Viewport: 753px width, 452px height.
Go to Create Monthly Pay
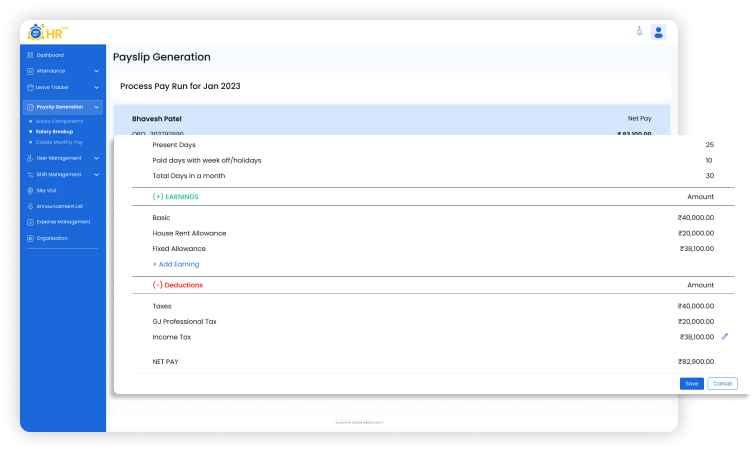click(x=60, y=142)
